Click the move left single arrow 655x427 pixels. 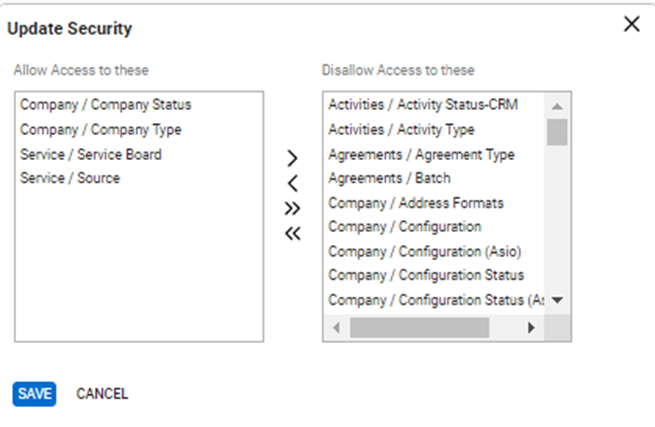292,183
